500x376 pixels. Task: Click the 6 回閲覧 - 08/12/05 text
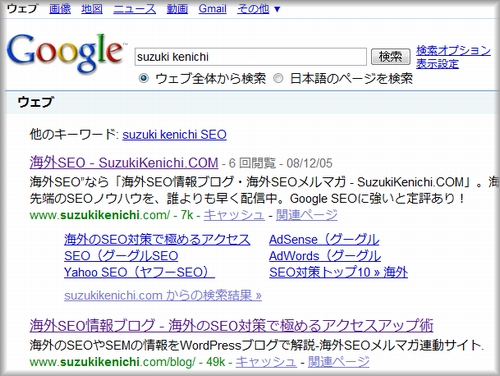pos(280,163)
